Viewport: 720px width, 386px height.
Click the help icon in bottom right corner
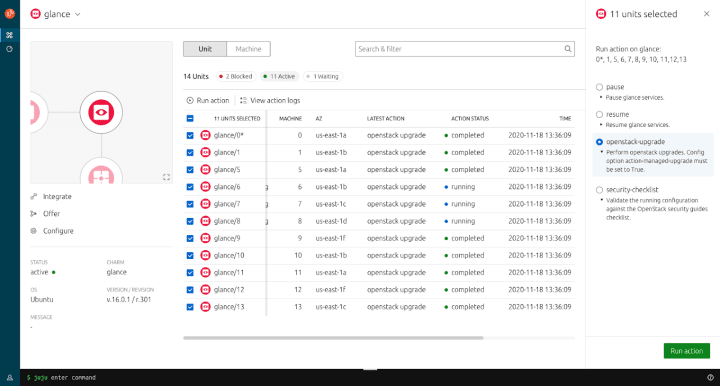point(710,378)
